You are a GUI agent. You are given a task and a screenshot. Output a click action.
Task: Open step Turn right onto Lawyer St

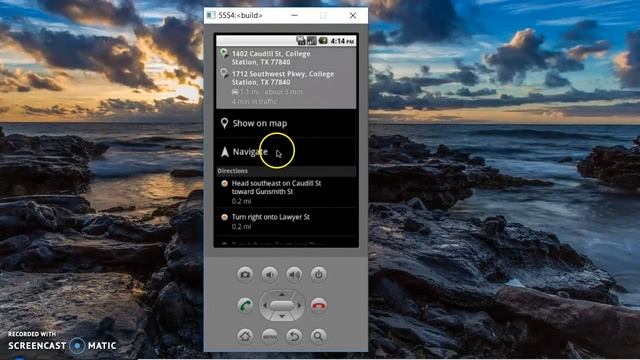tap(286, 221)
